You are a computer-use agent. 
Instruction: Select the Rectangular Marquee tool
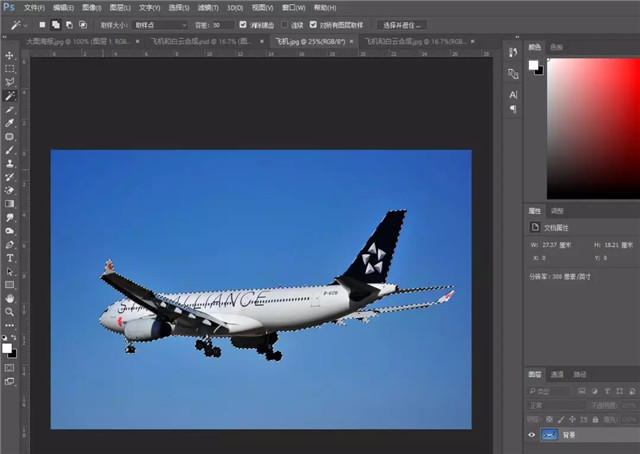point(10,69)
